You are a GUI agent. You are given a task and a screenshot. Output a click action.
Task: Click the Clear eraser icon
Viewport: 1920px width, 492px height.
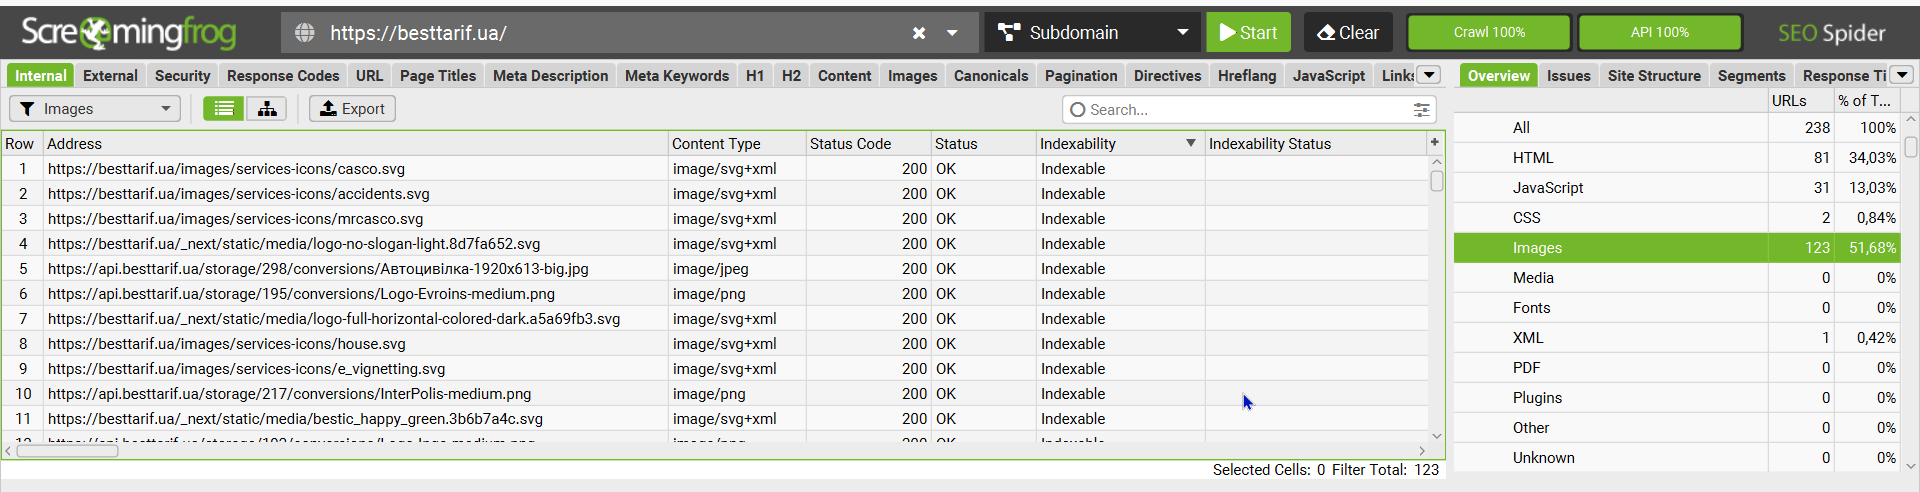[x=1326, y=33]
